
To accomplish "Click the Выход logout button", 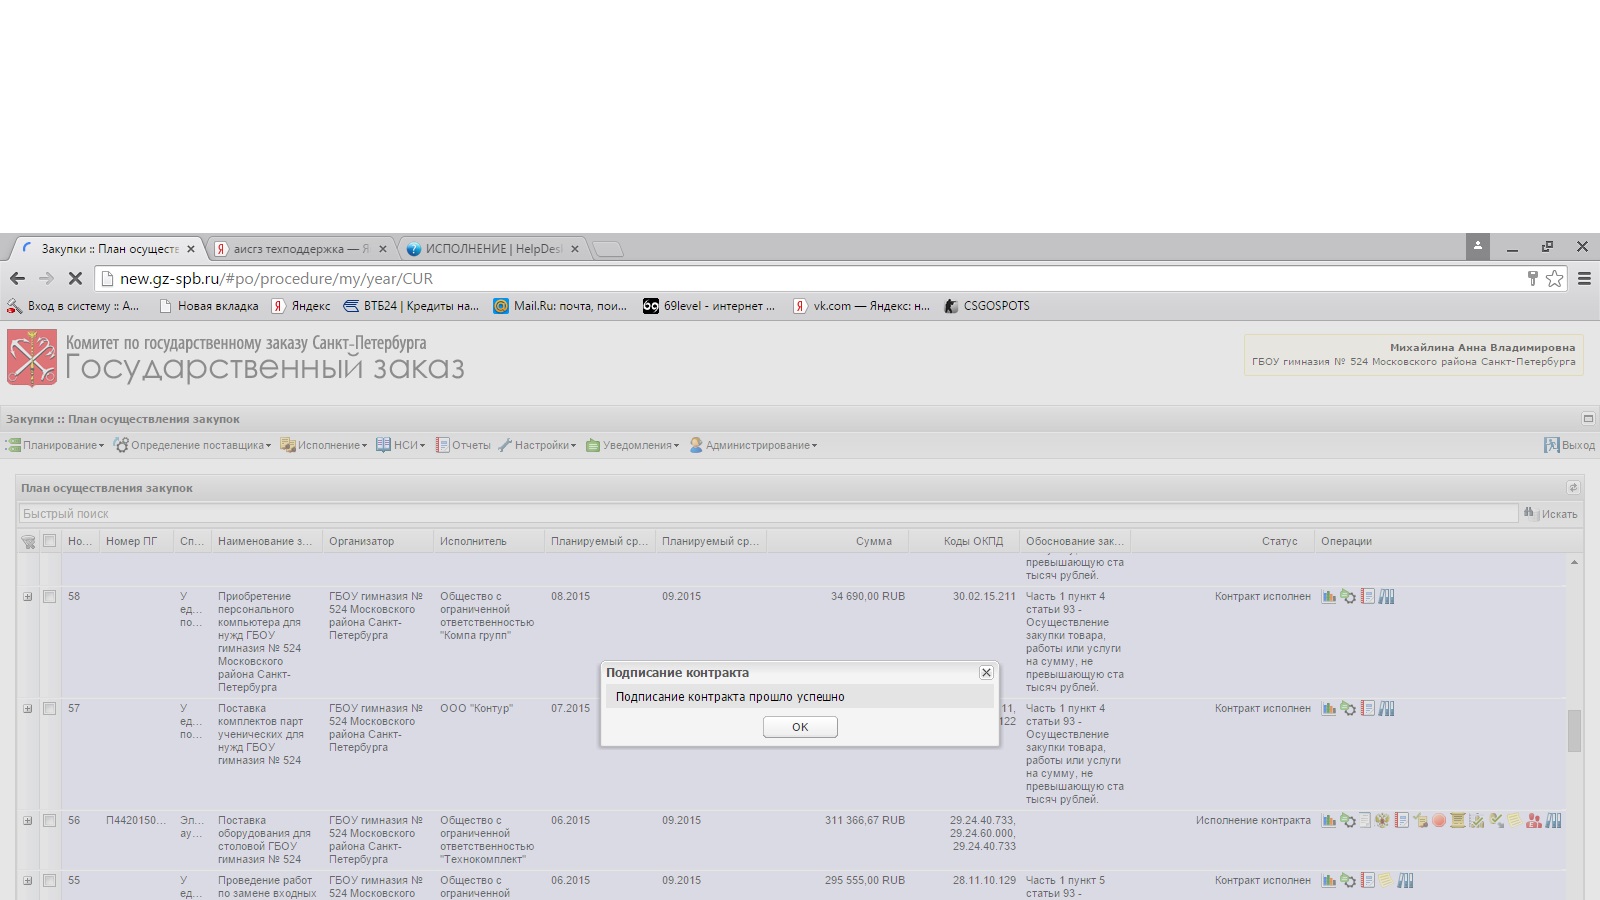I will (x=1569, y=445).
